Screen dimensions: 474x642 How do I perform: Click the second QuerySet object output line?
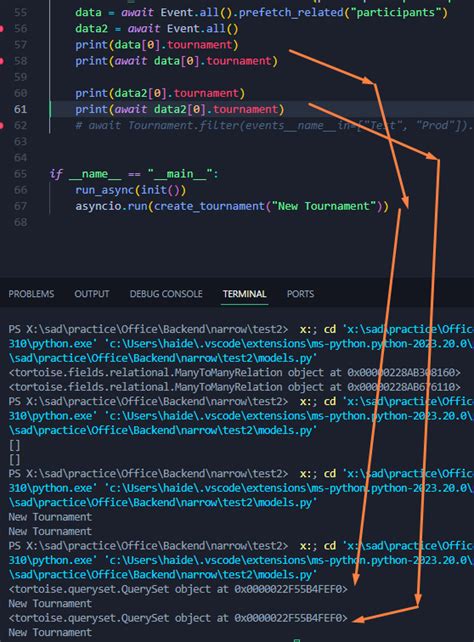point(178,618)
